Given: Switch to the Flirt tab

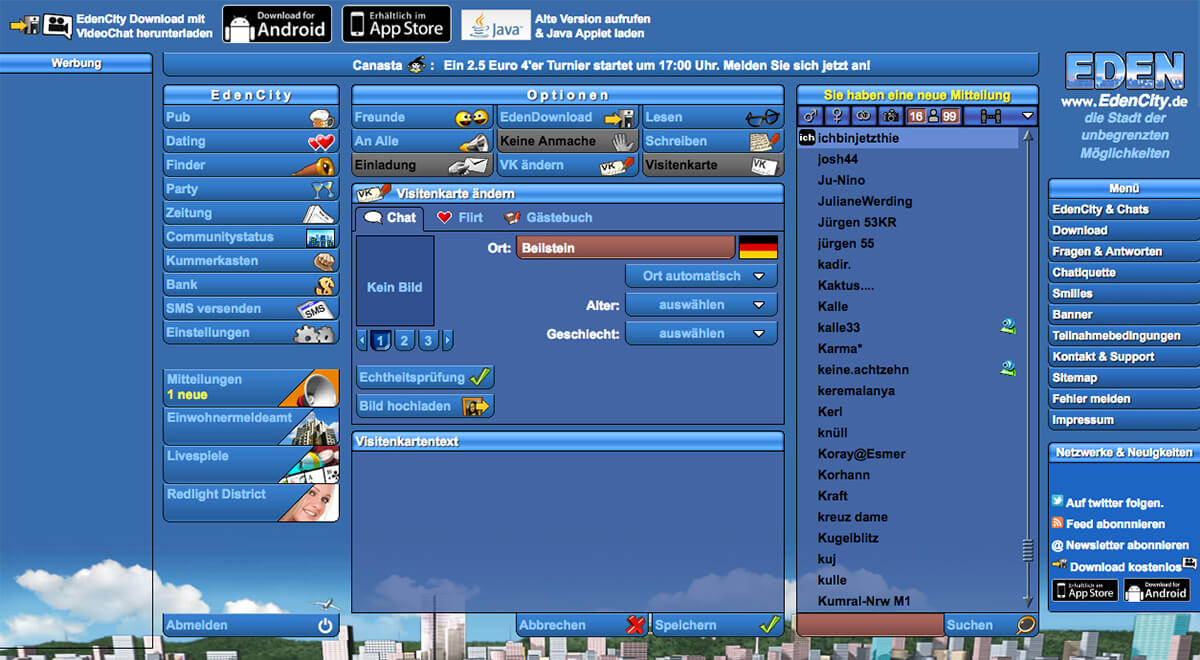Looking at the screenshot, I should (x=460, y=217).
